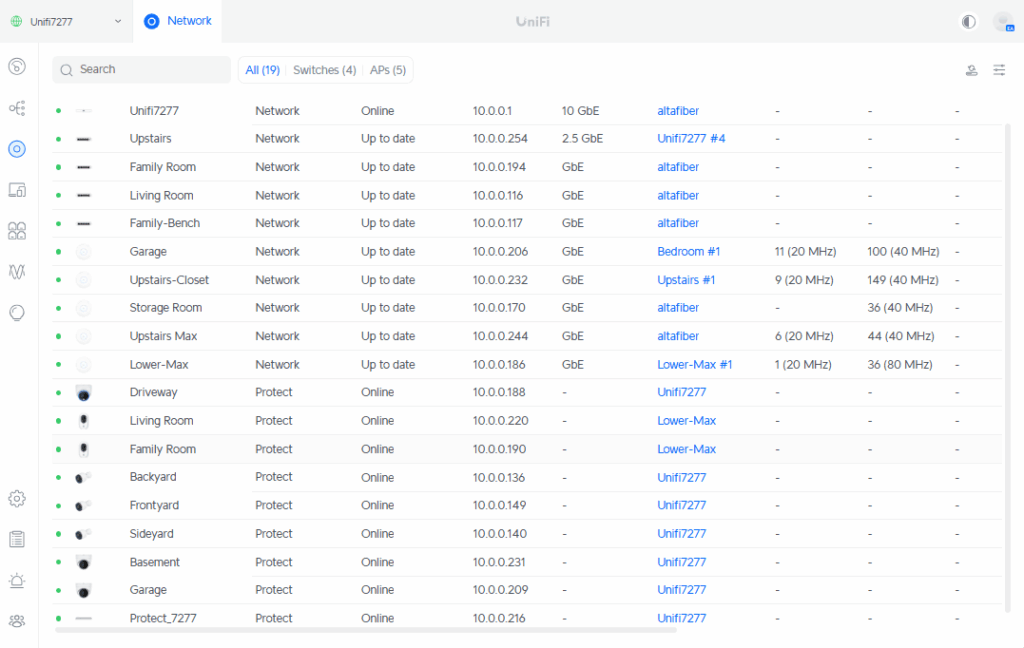Select the All (19) filter tab
1024x648 pixels.
[262, 70]
